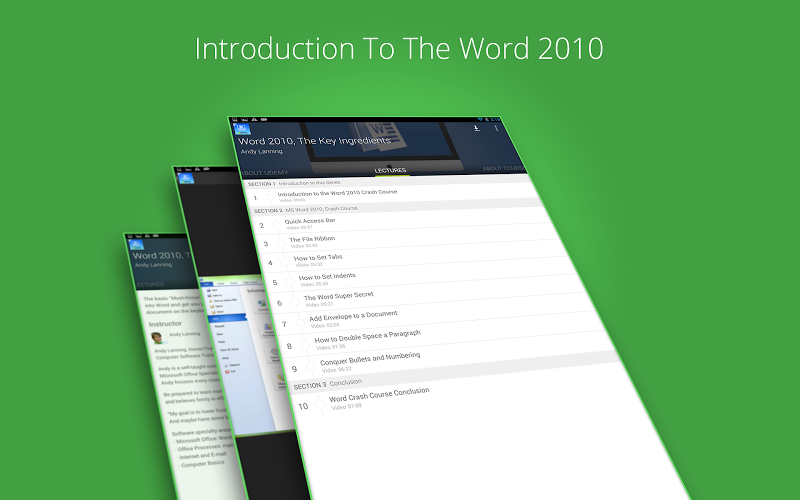The height and width of the screenshot is (500, 800).
Task: Open LECTURES tab on the leftmost screen
Action: tap(150, 284)
